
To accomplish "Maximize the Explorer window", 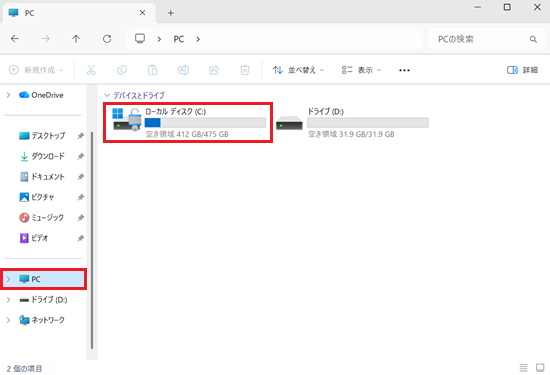I will tap(507, 7).
